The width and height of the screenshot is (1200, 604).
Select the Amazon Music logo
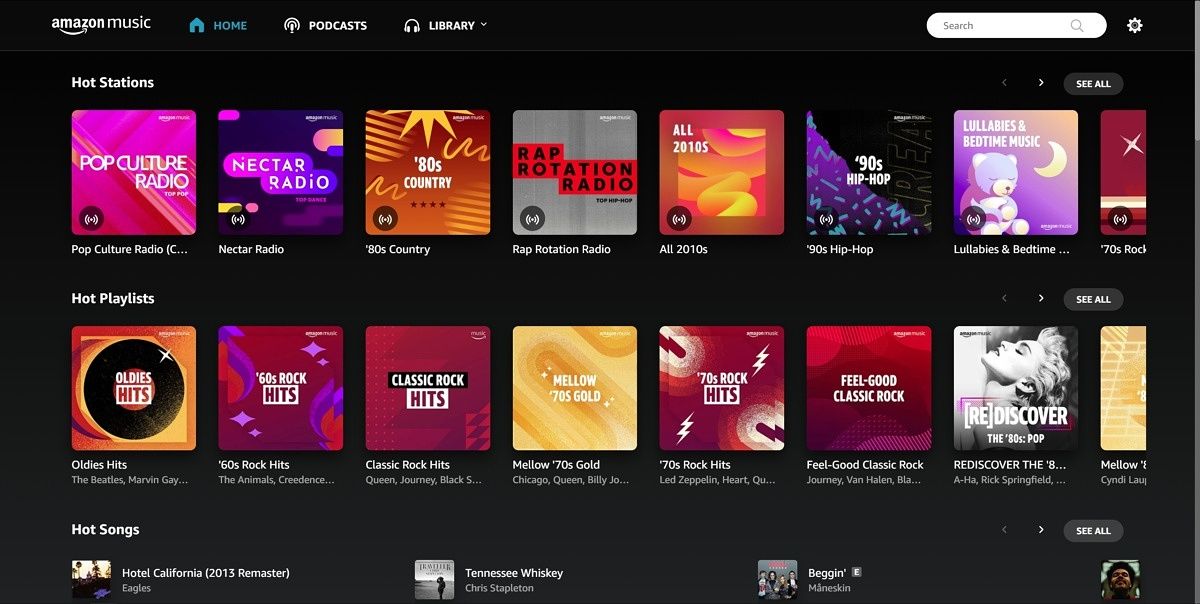point(101,24)
